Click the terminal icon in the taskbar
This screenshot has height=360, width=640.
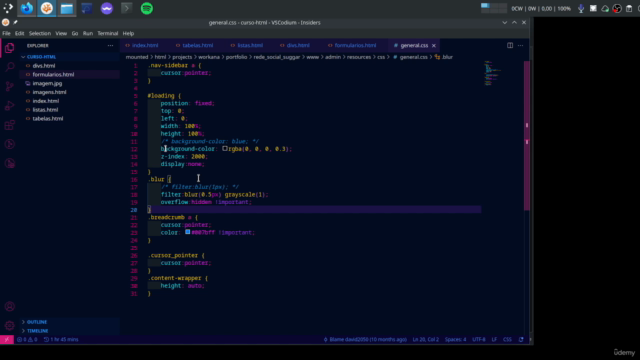127,8
